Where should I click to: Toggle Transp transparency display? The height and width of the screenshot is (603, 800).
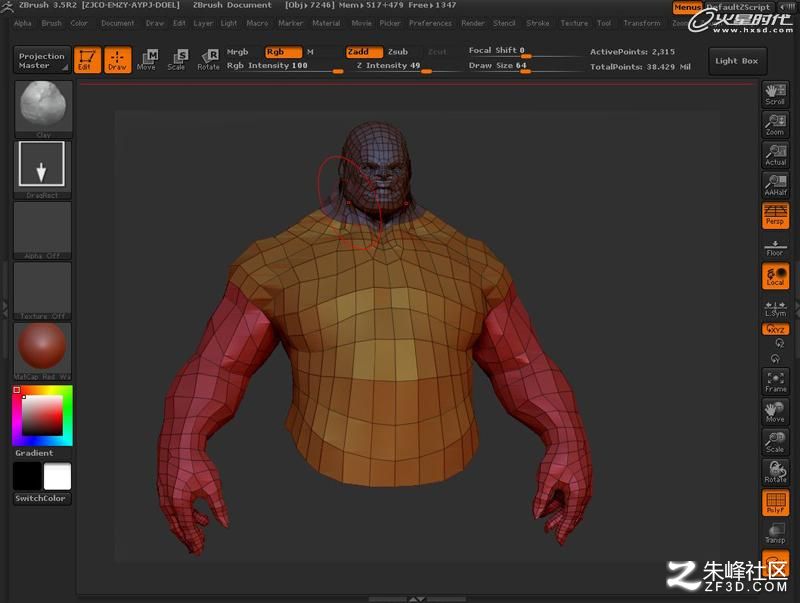click(x=775, y=533)
